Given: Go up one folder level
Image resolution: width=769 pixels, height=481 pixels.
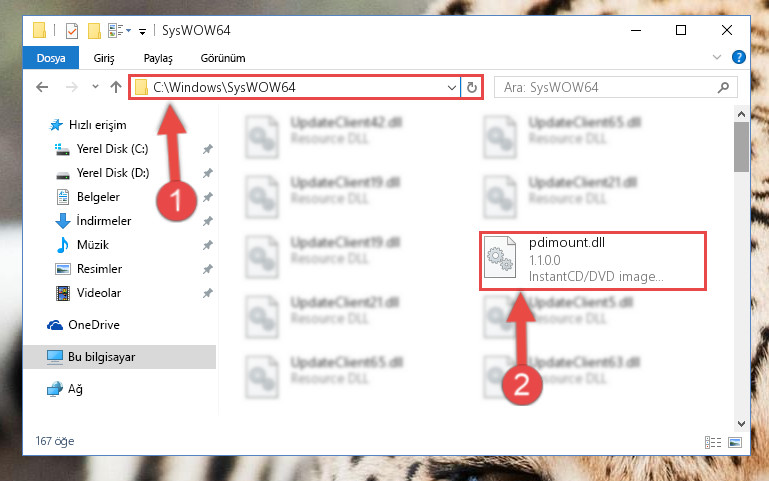Looking at the screenshot, I should (116, 87).
